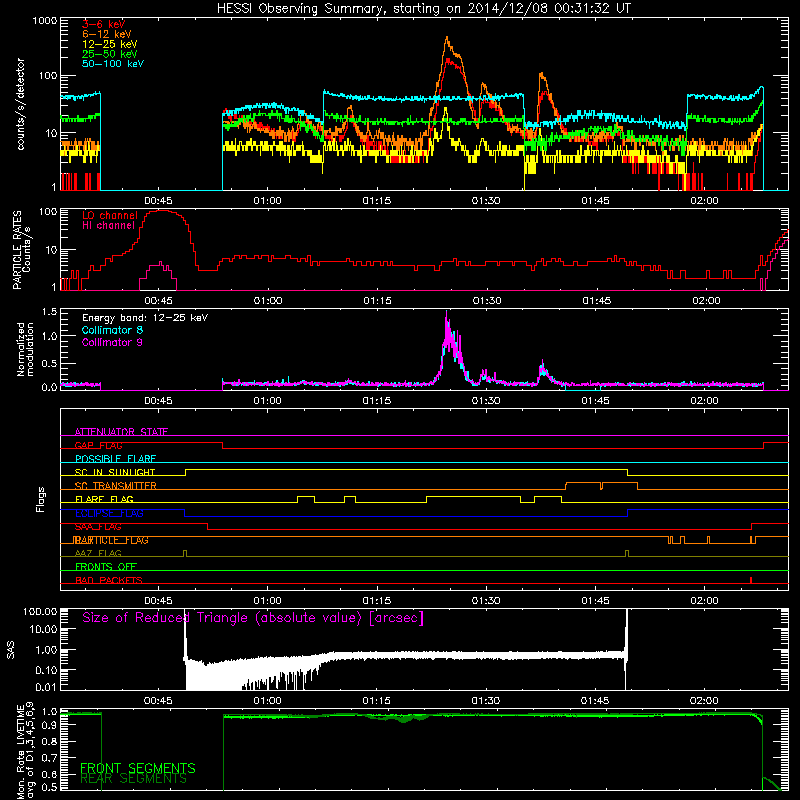Viewport: 800px width, 800px height.
Task: Click the REAR SEGMENTS legend label
Action: tap(133, 779)
